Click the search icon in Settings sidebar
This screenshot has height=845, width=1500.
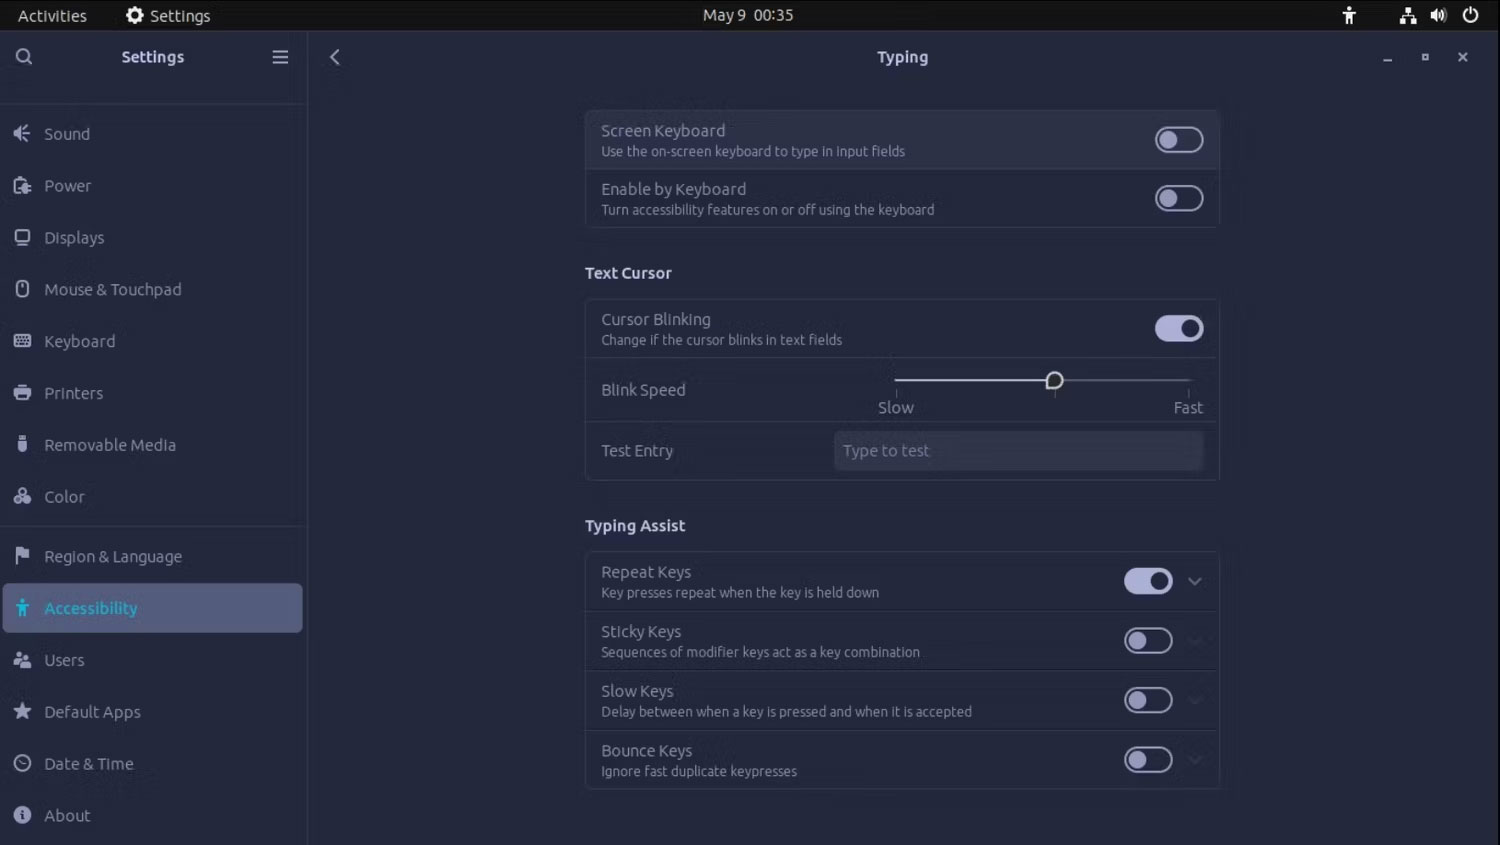click(24, 57)
